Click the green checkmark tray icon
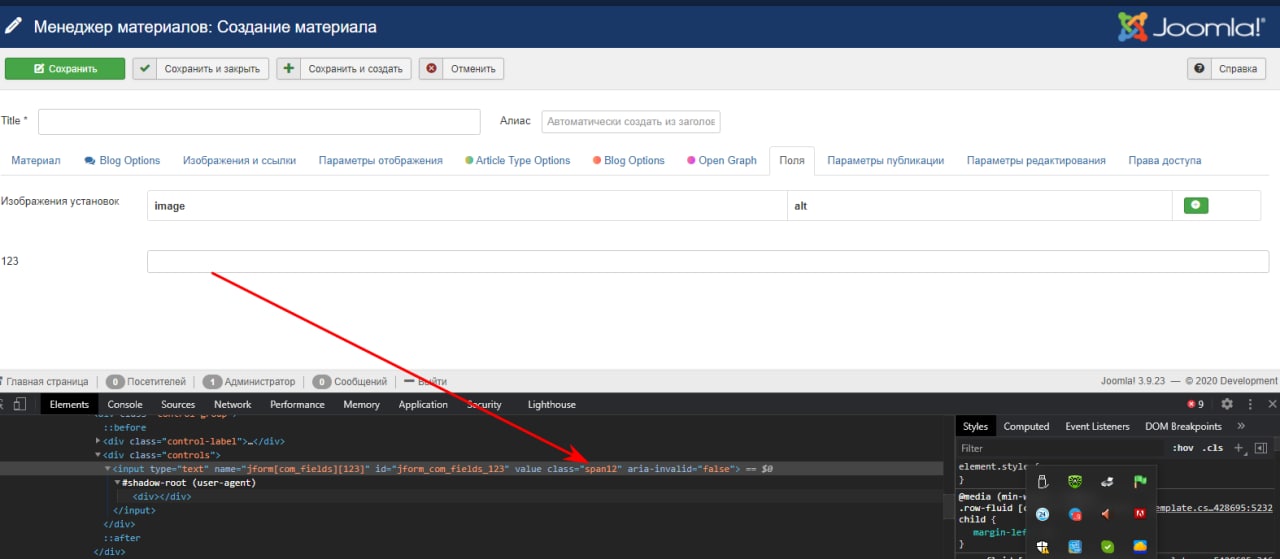This screenshot has width=1280, height=559. [1107, 547]
